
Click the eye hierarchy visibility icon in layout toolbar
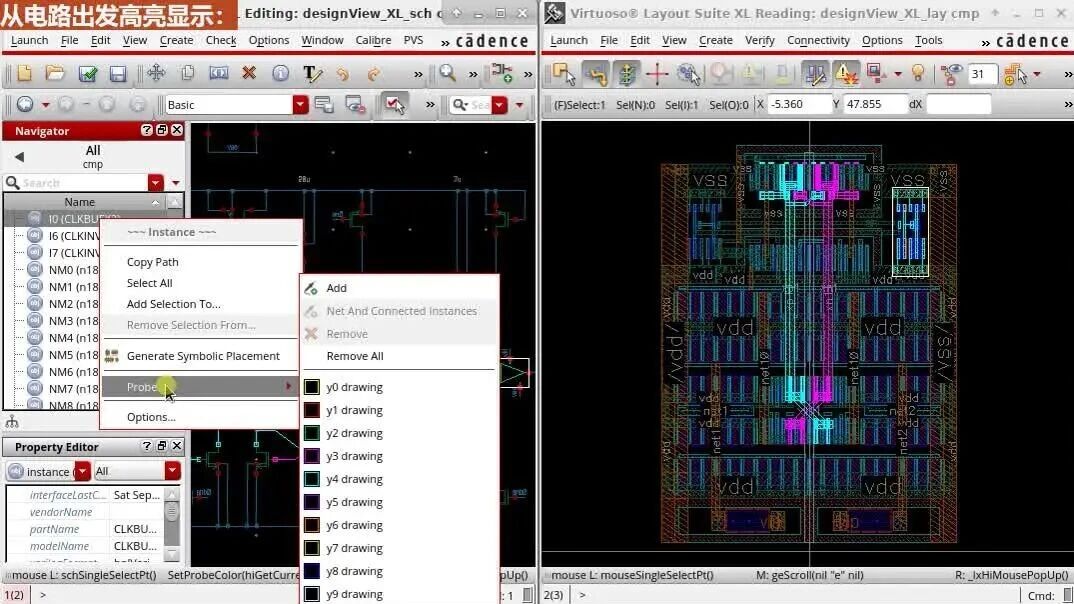[950, 73]
